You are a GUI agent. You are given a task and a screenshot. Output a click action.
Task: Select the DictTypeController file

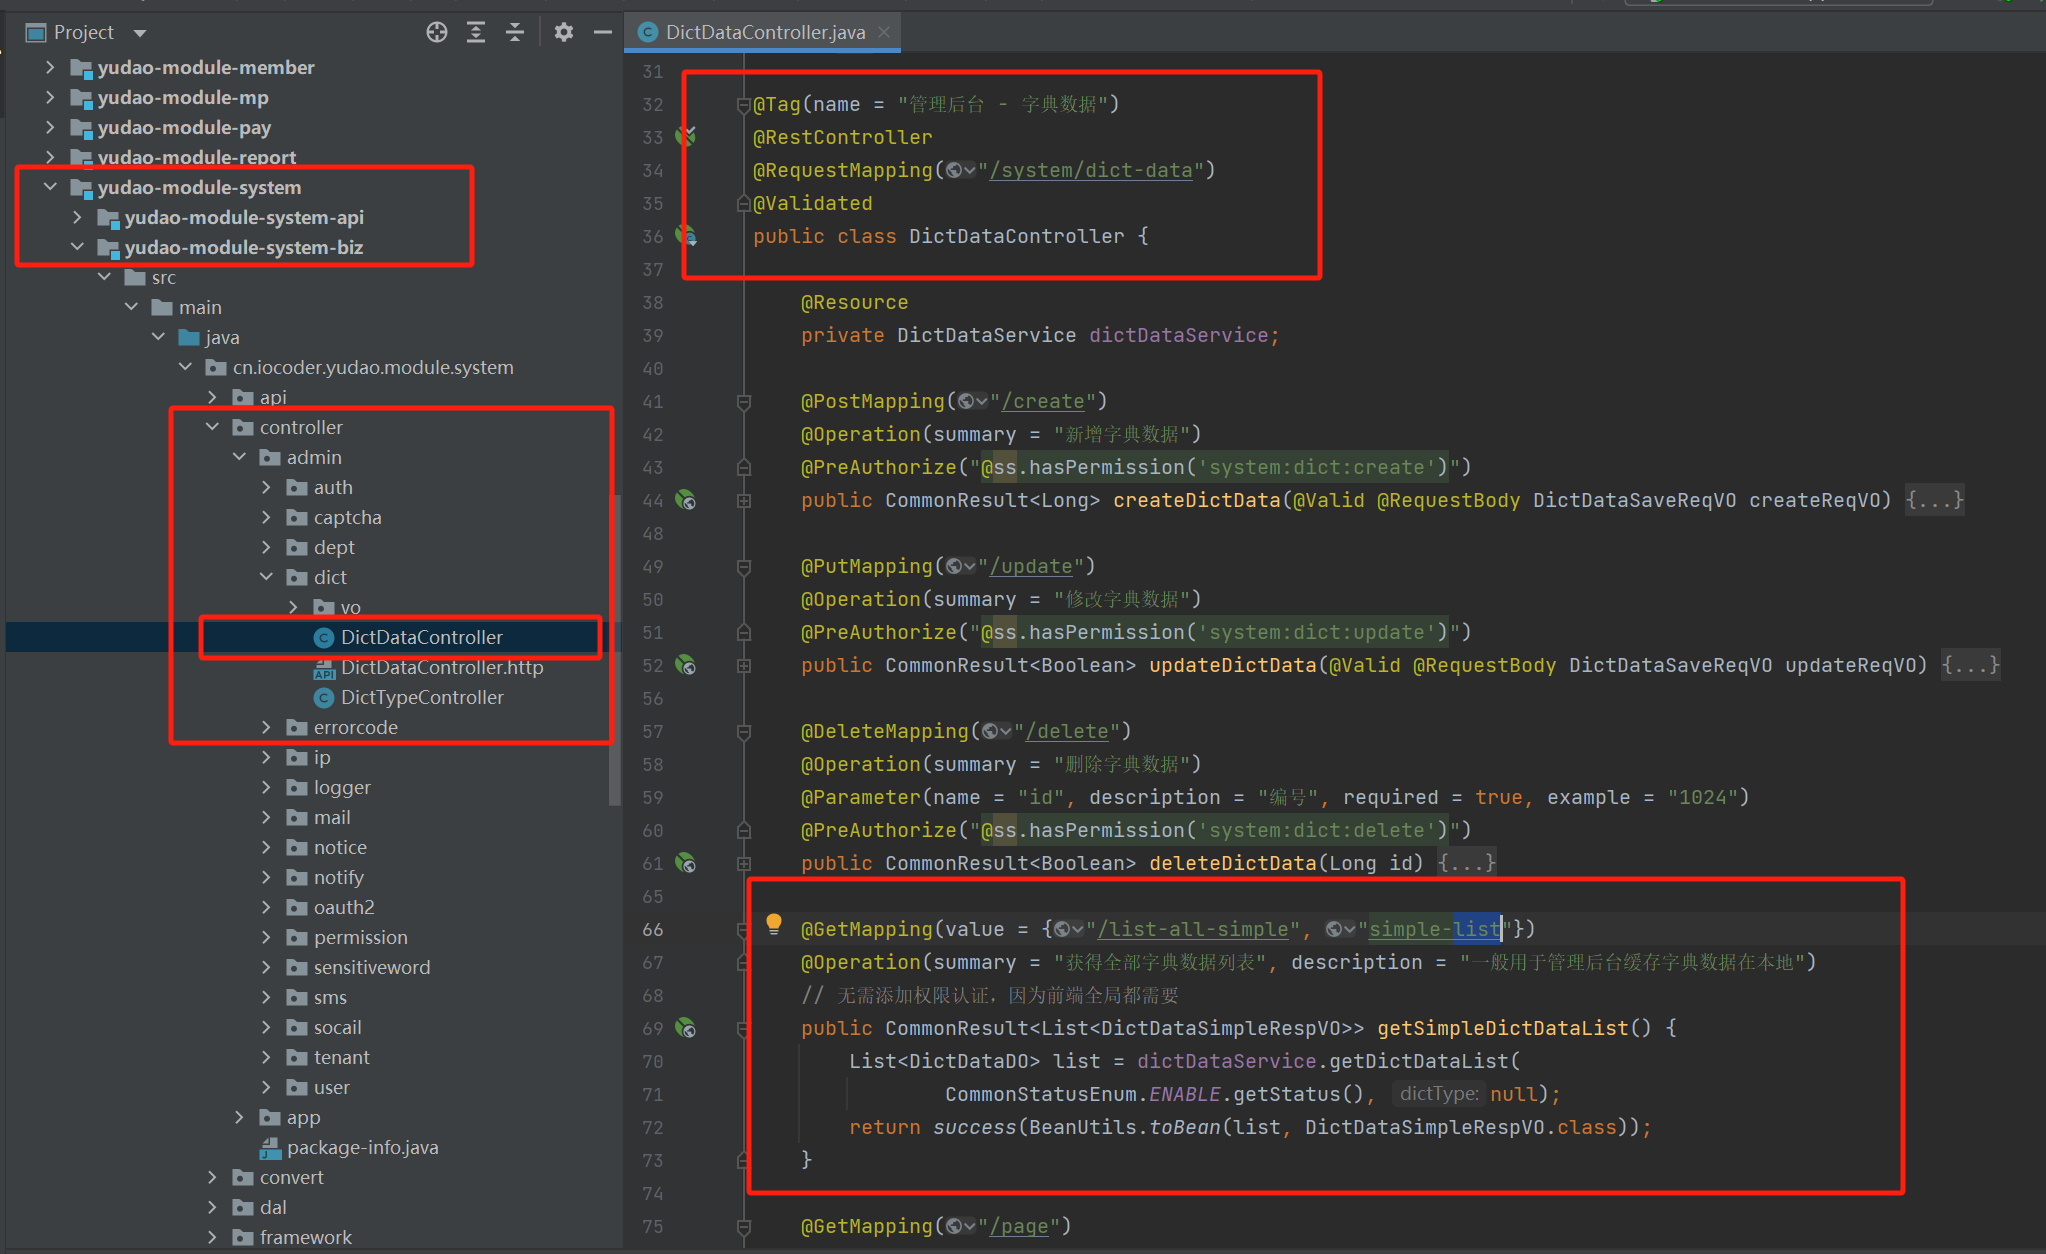point(422,697)
